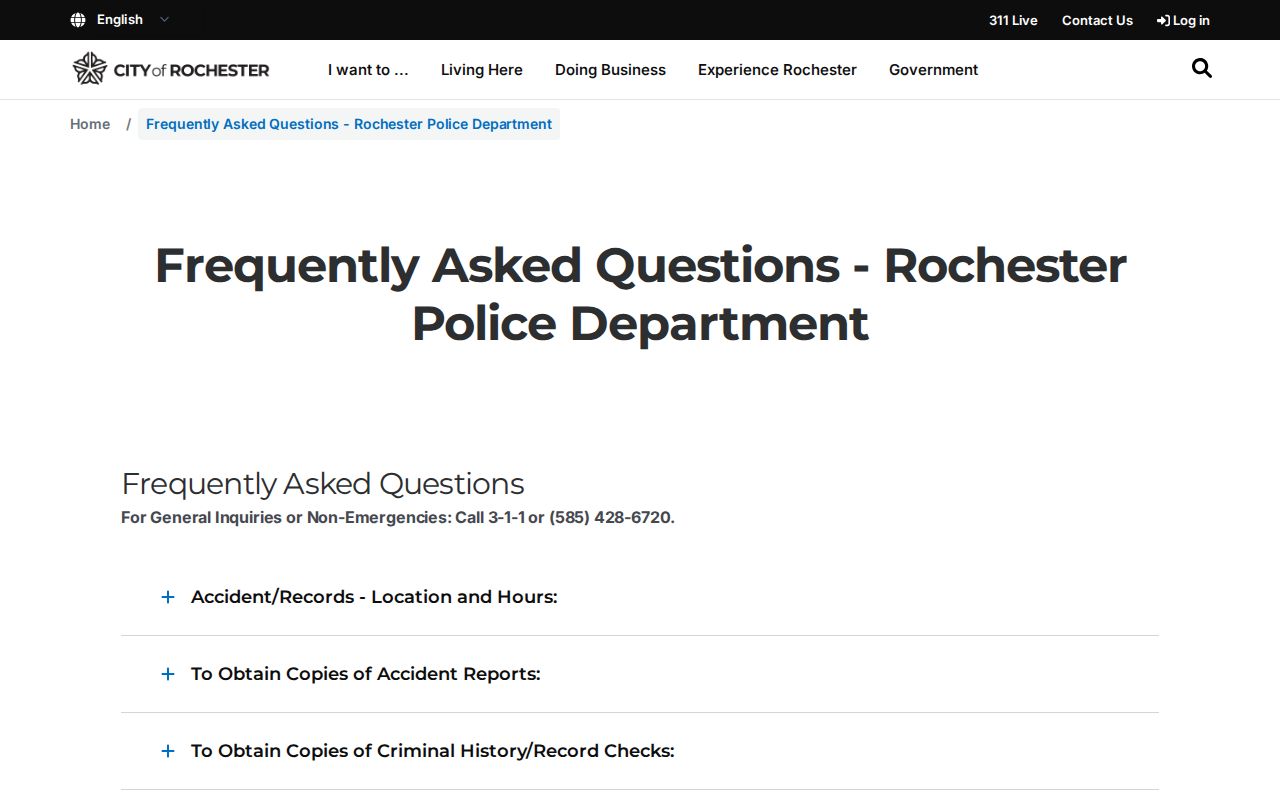Click the main page title heading
This screenshot has height=800, width=1280.
[x=640, y=294]
